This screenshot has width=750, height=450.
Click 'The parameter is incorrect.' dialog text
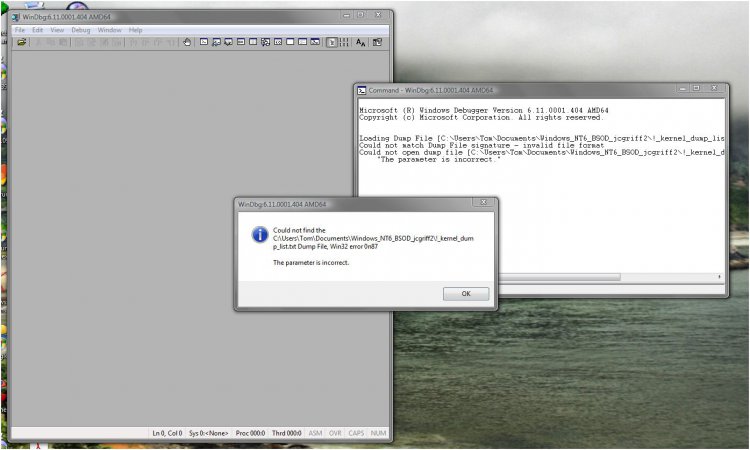coord(311,263)
